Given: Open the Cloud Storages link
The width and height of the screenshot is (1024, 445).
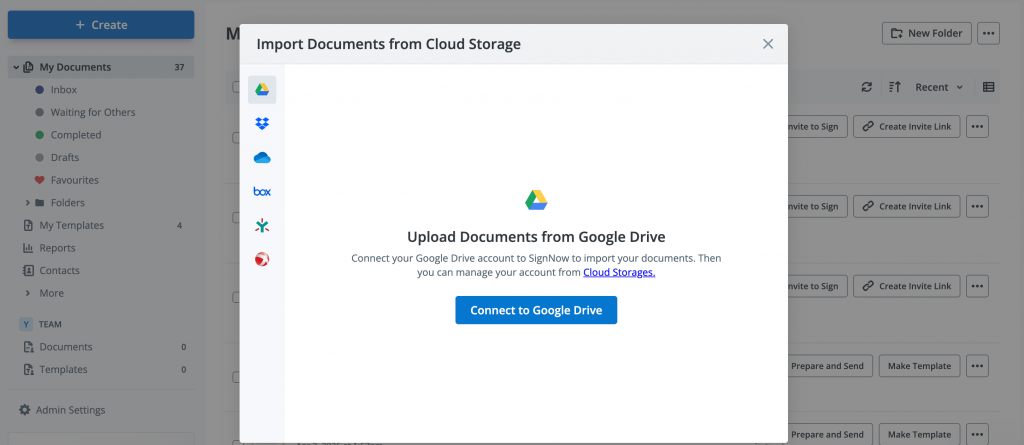Looking at the screenshot, I should pos(619,272).
